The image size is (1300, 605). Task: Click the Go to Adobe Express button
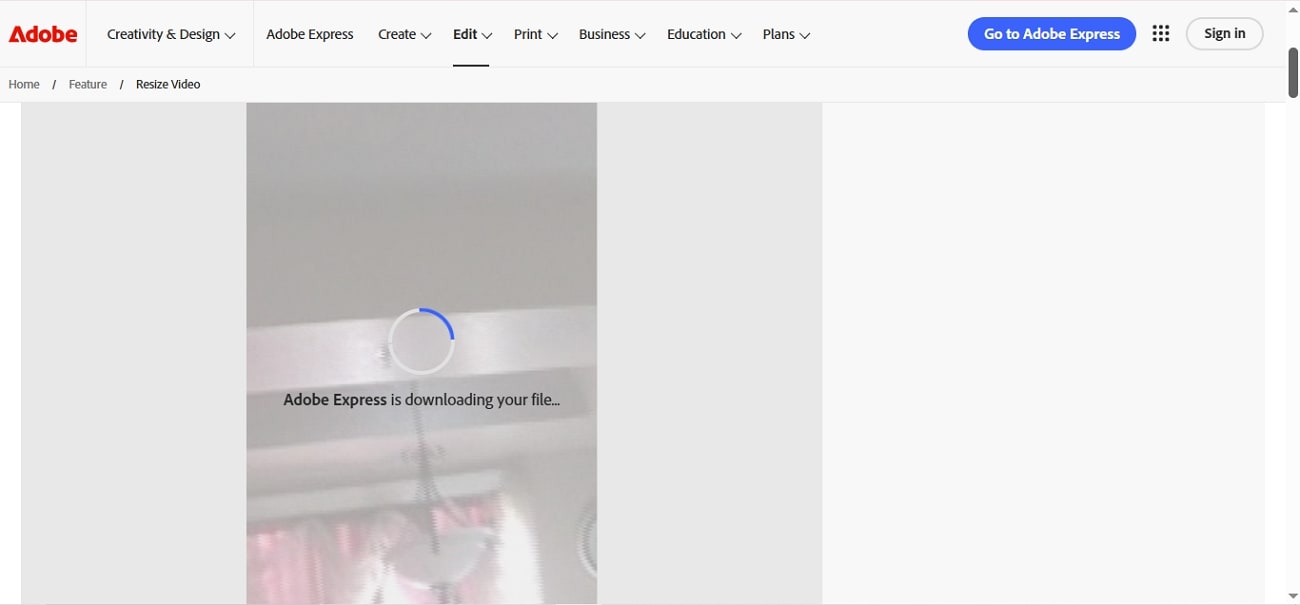[1051, 33]
